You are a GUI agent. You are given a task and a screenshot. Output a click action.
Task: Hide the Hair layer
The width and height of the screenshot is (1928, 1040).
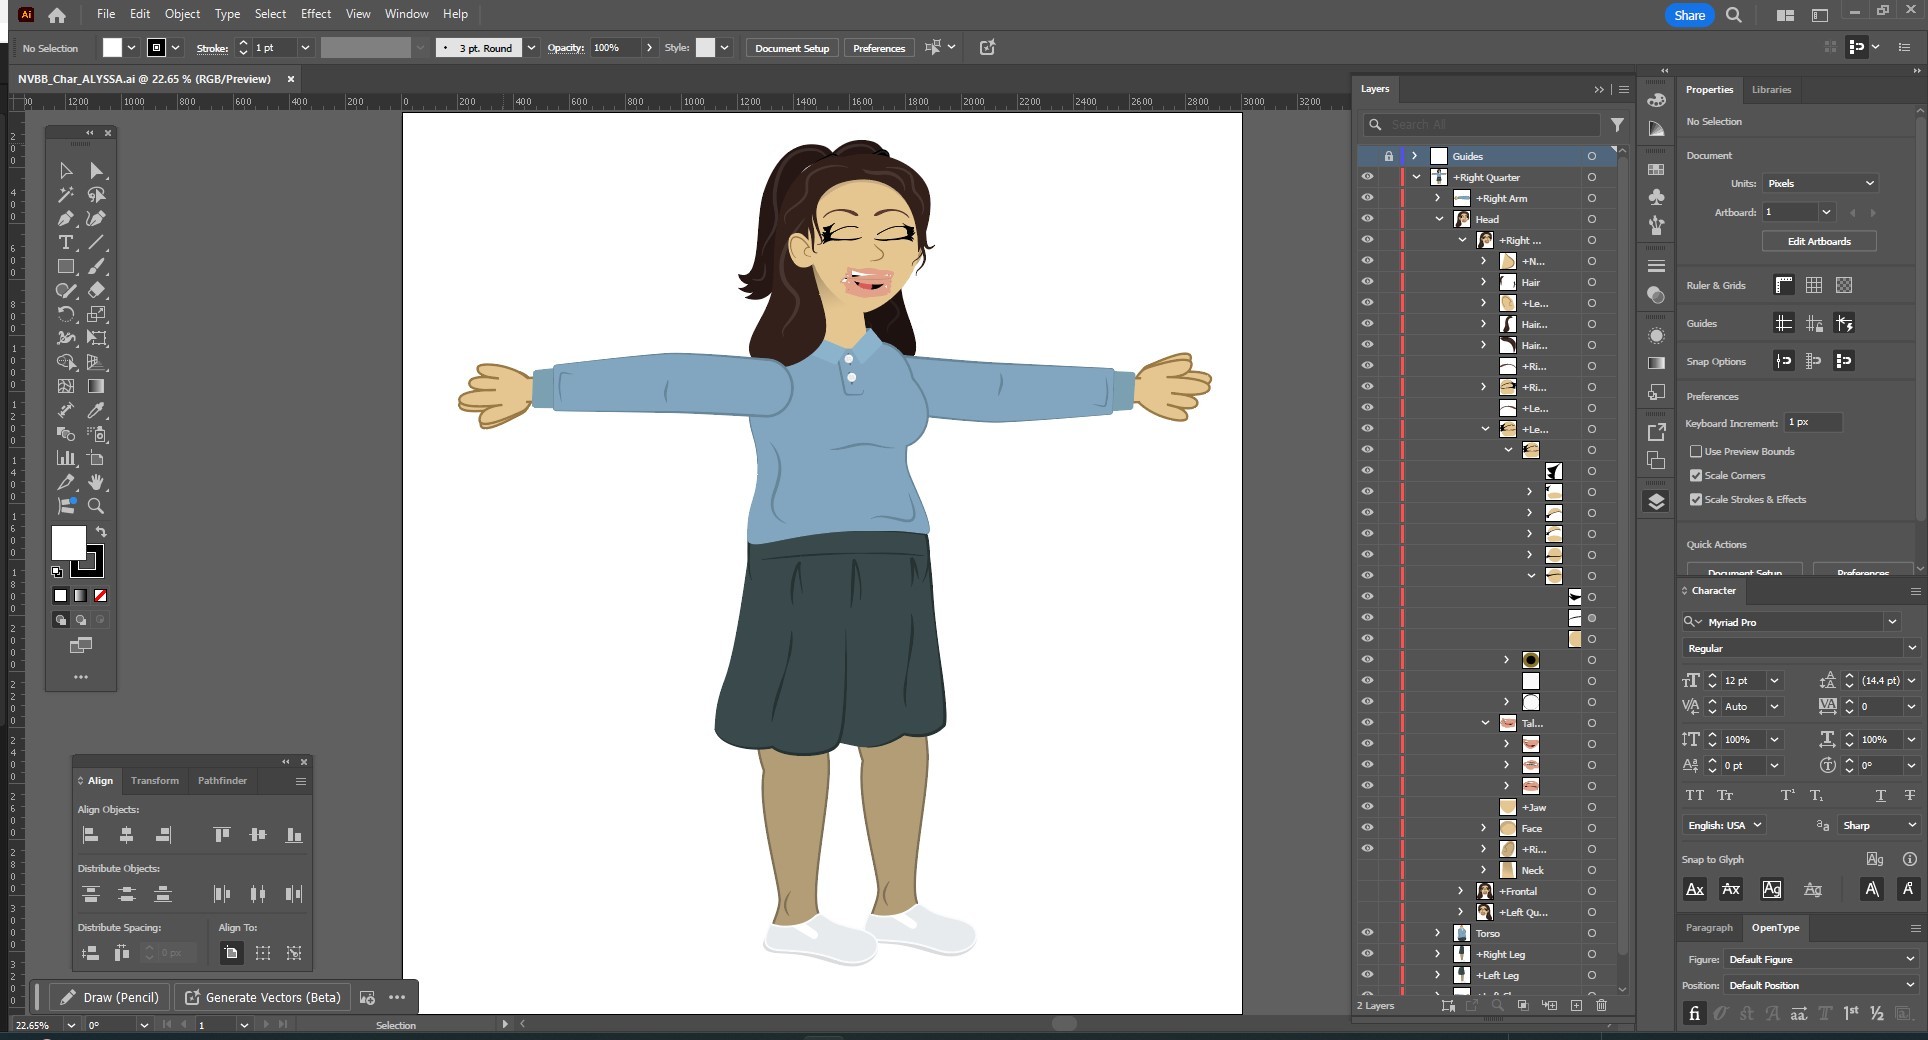[1367, 282]
